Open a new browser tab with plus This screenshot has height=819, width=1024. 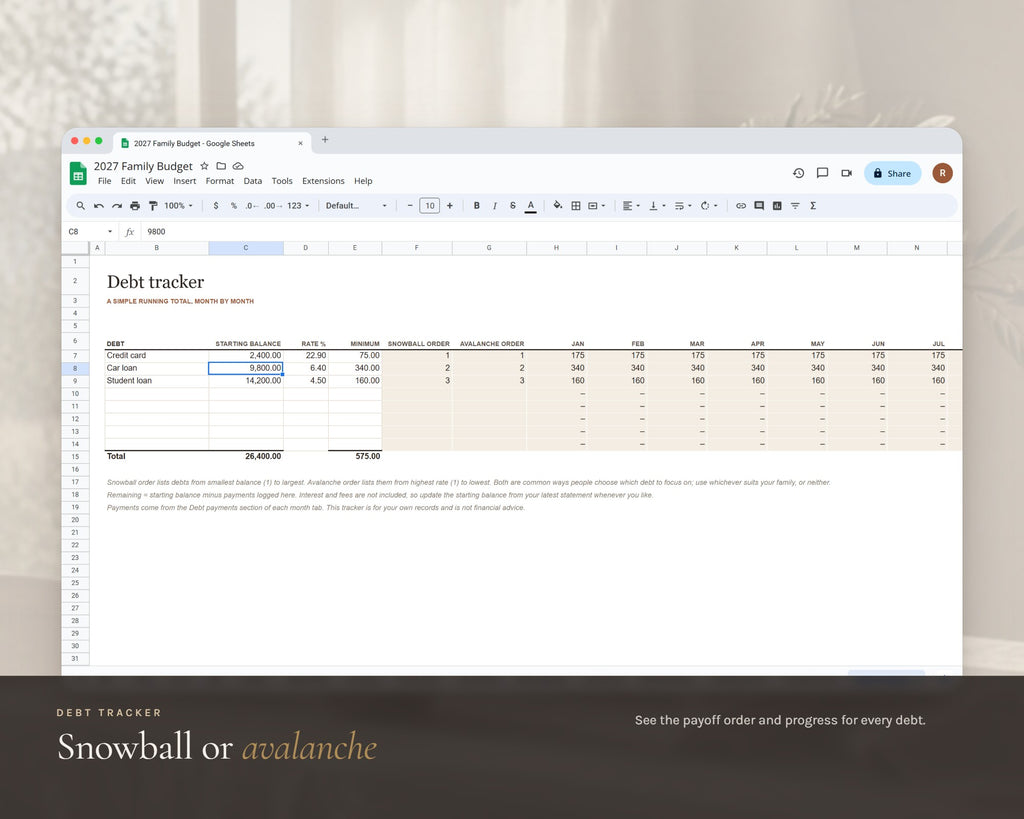pos(325,140)
